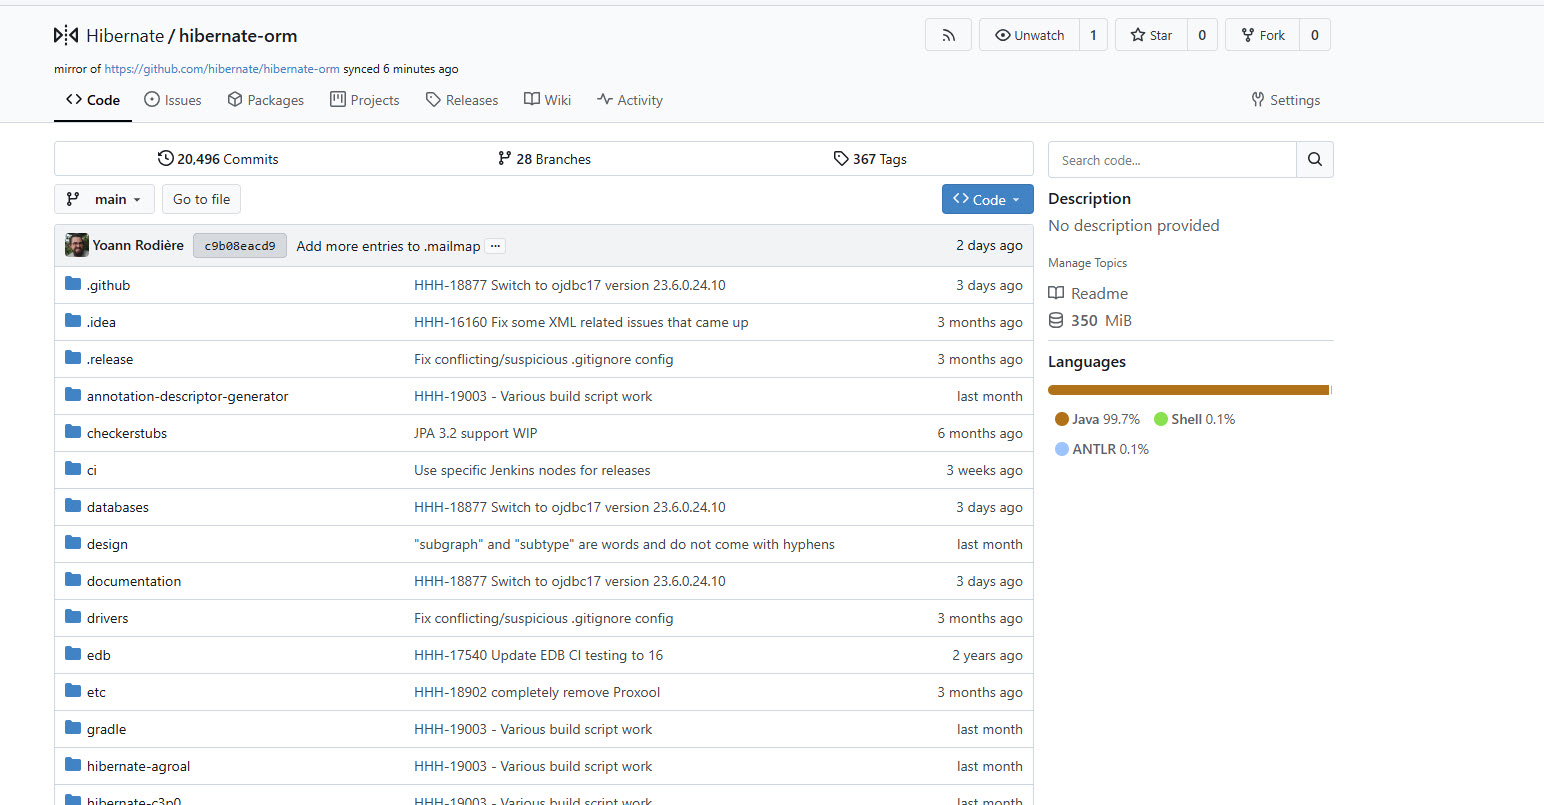The height and width of the screenshot is (805, 1544).
Task: Open the RSS feed icon button
Action: (948, 35)
